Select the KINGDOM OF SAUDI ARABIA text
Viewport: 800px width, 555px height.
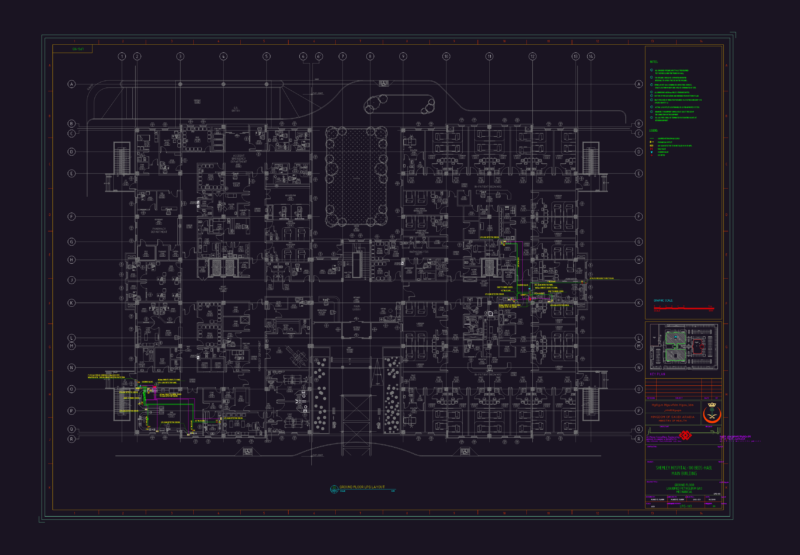(x=672, y=417)
